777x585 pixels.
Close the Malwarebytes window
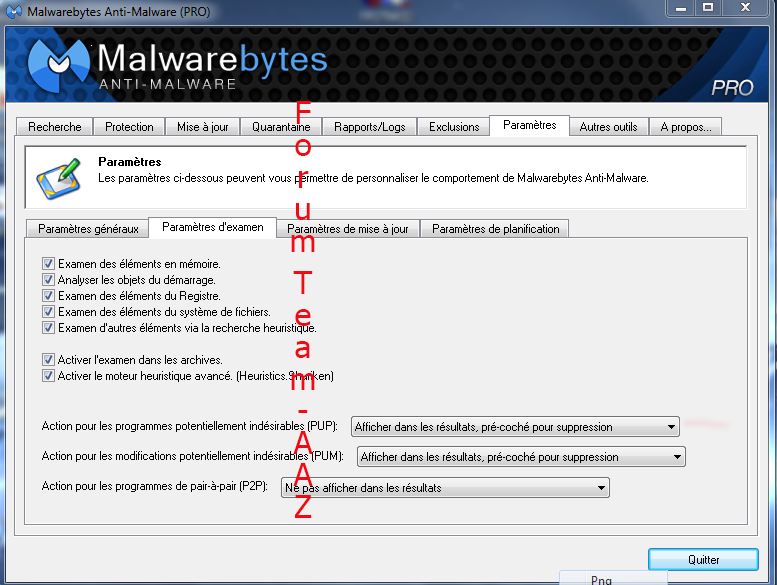coord(745,7)
